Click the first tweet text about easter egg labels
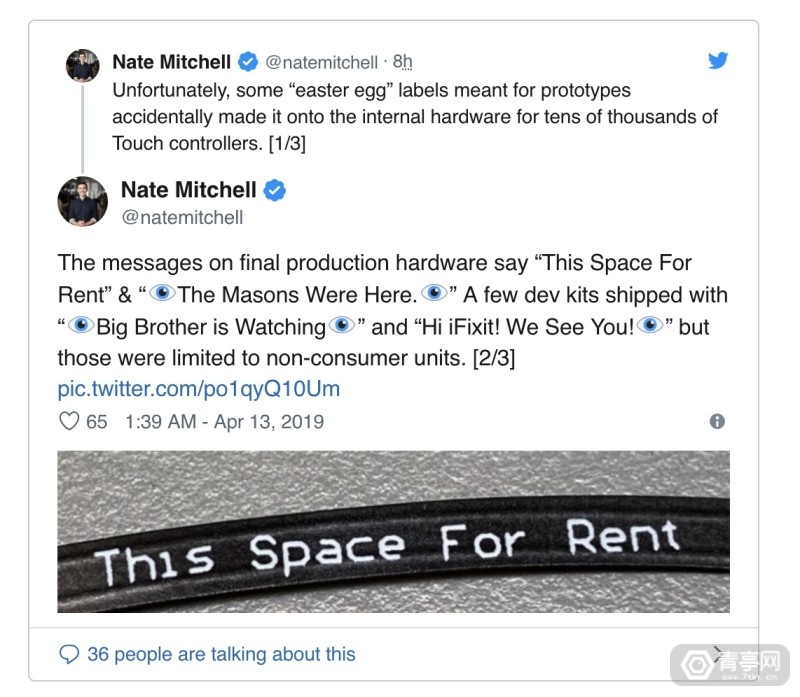The image size is (800, 697). pyautogui.click(x=415, y=117)
